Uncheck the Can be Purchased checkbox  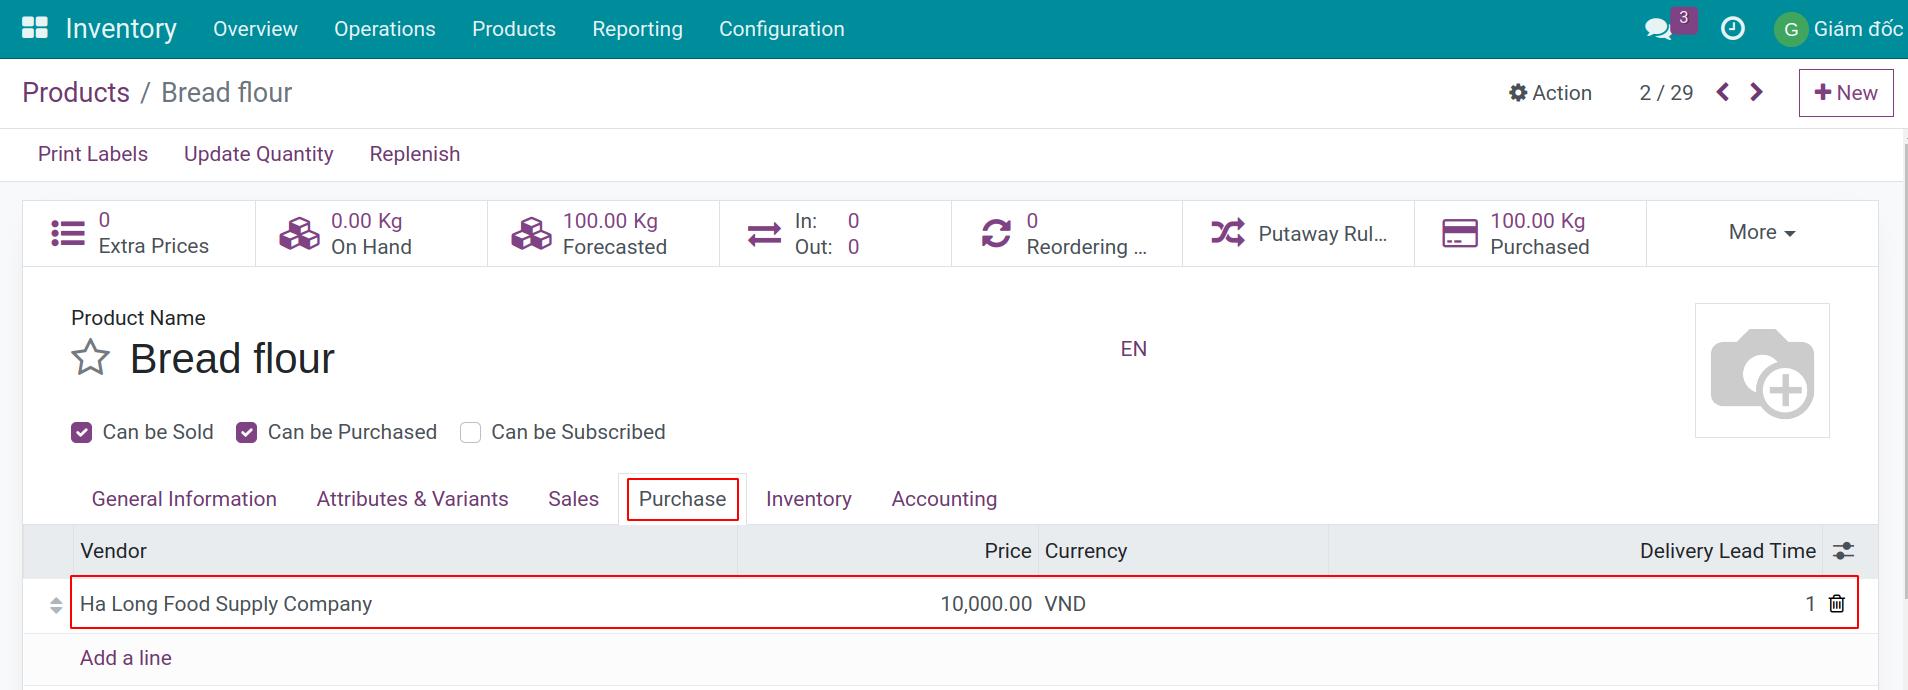(247, 432)
